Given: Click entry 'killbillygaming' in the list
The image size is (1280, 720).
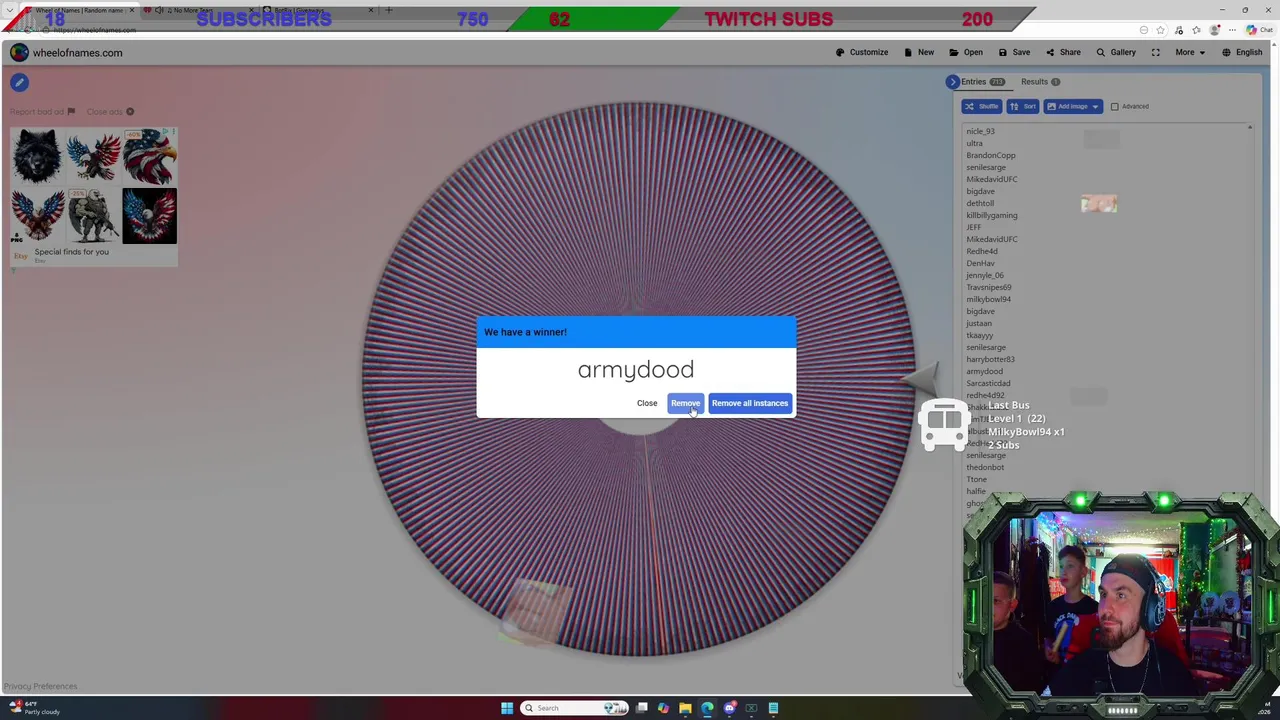Looking at the screenshot, I should 992,215.
